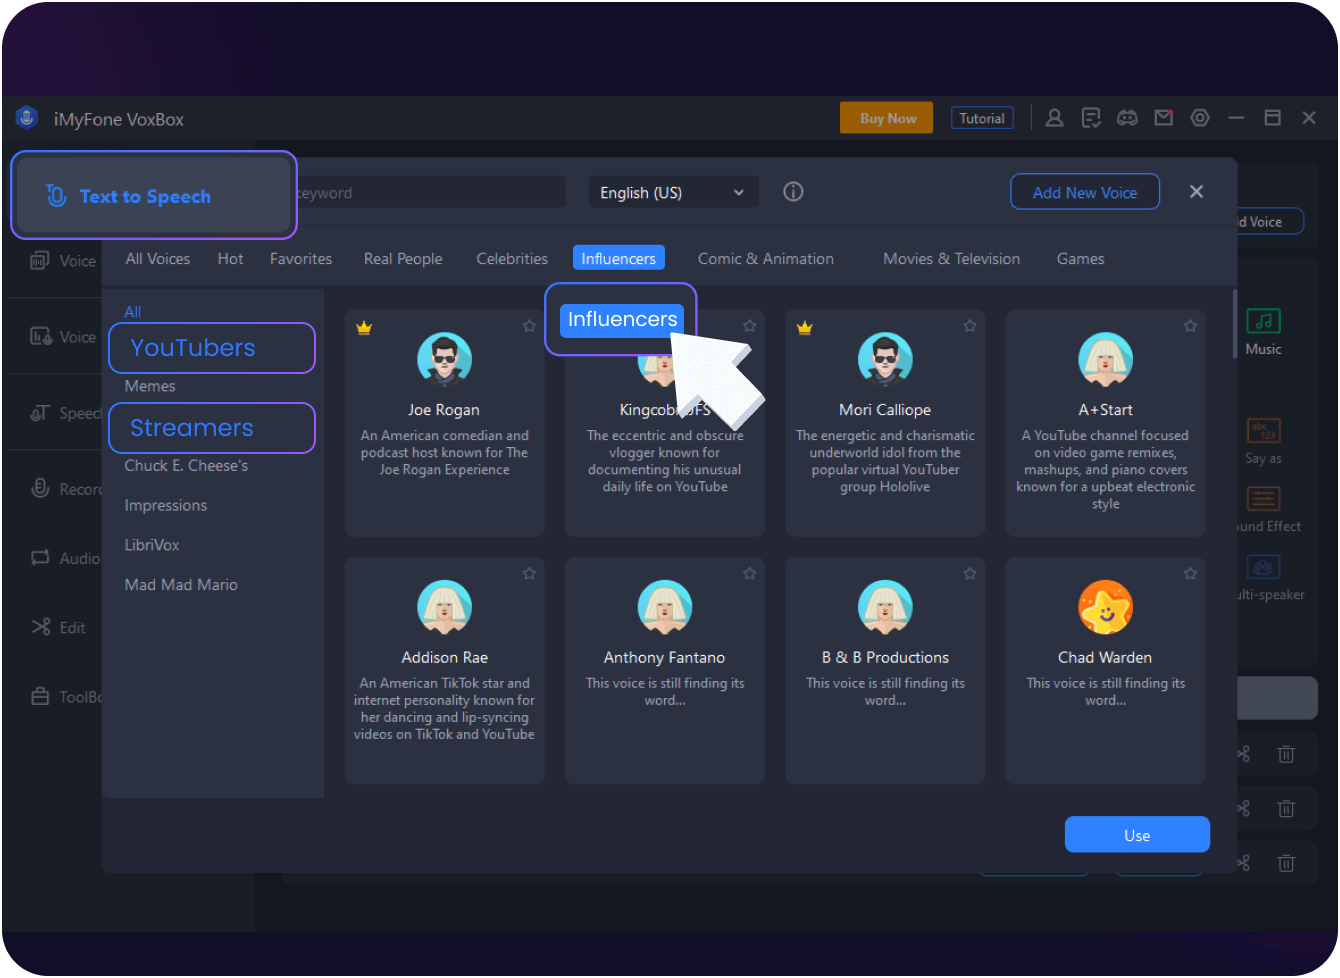
Task: Select the B & B Productions avatar
Action: (885, 607)
